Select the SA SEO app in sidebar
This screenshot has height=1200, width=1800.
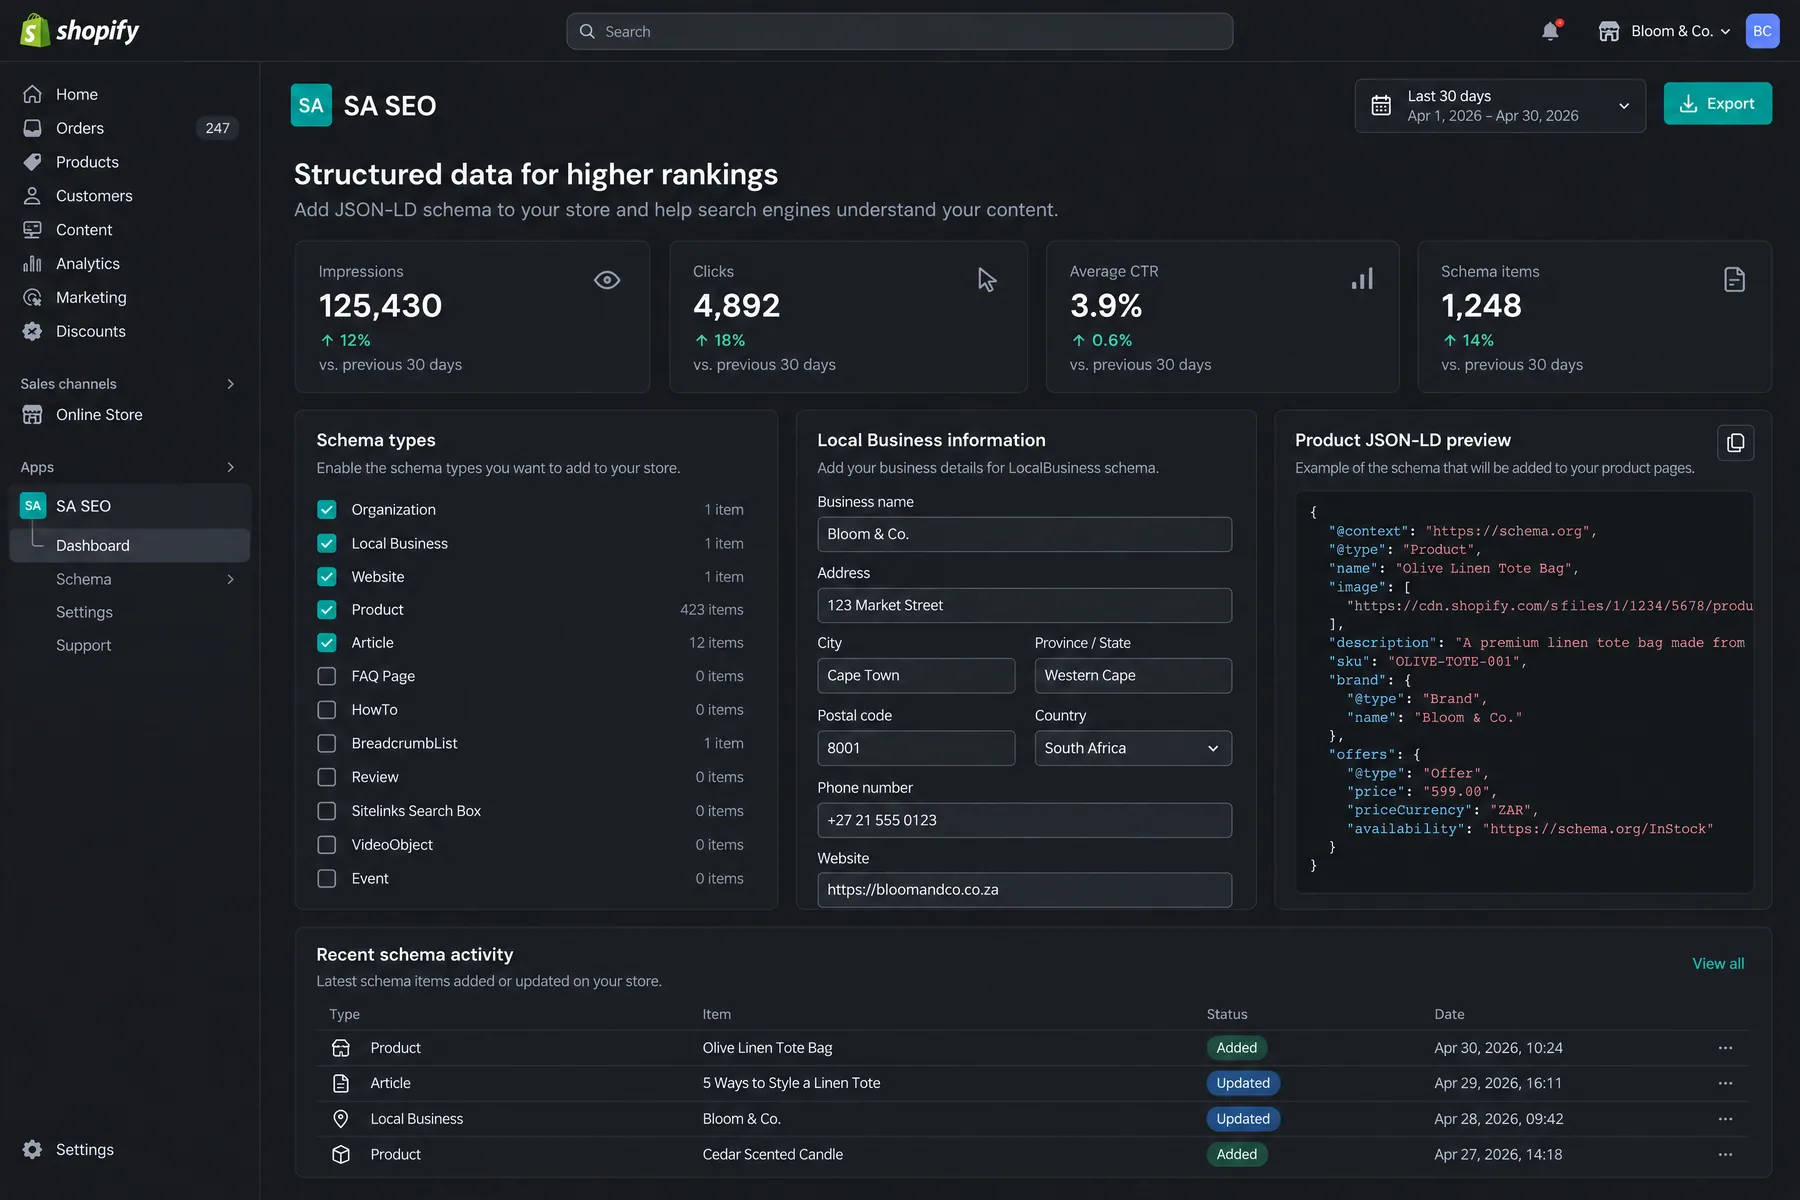pos(130,506)
